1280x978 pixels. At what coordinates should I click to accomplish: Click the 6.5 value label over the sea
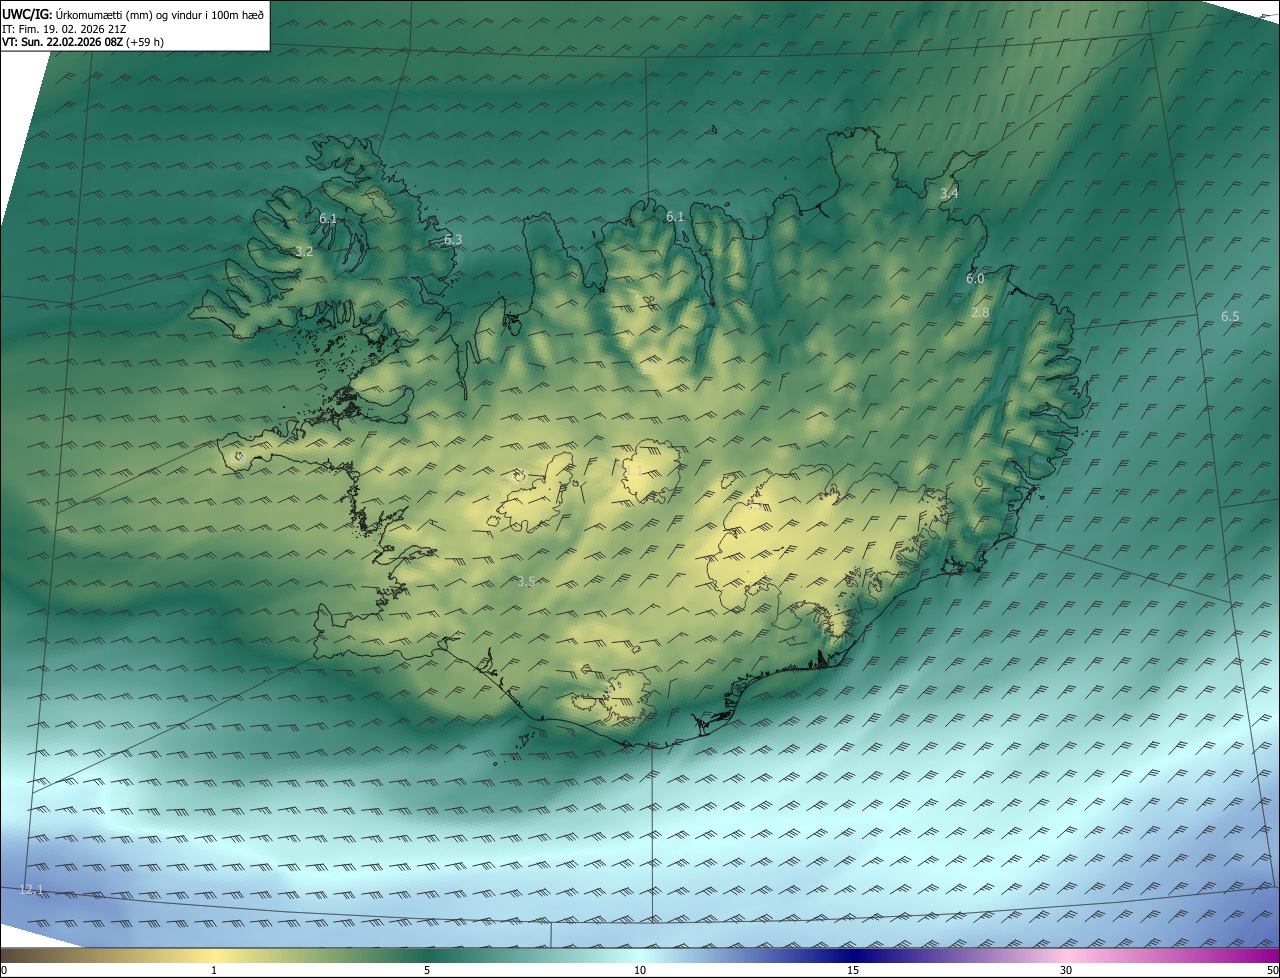(1230, 317)
